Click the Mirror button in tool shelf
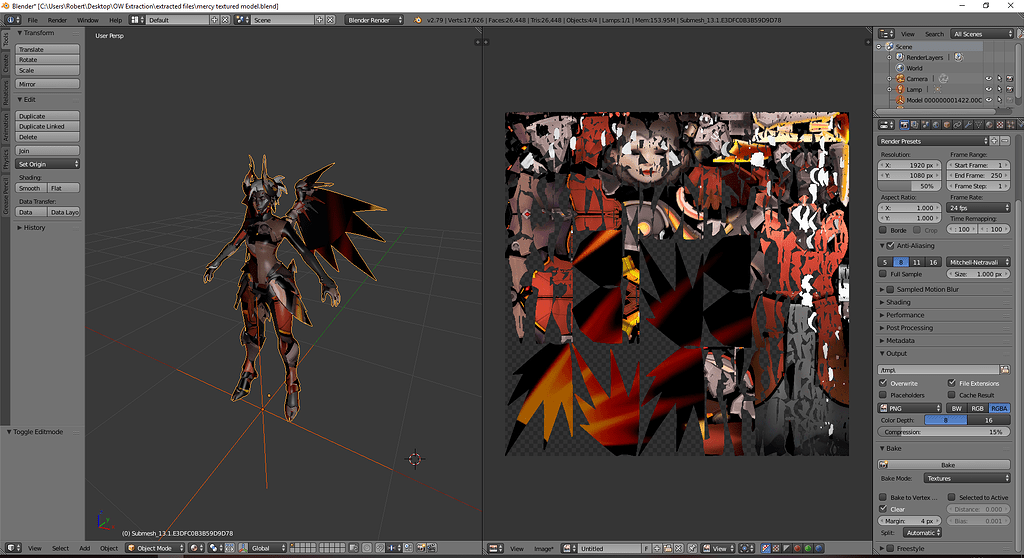1024x558 pixels. [48, 84]
